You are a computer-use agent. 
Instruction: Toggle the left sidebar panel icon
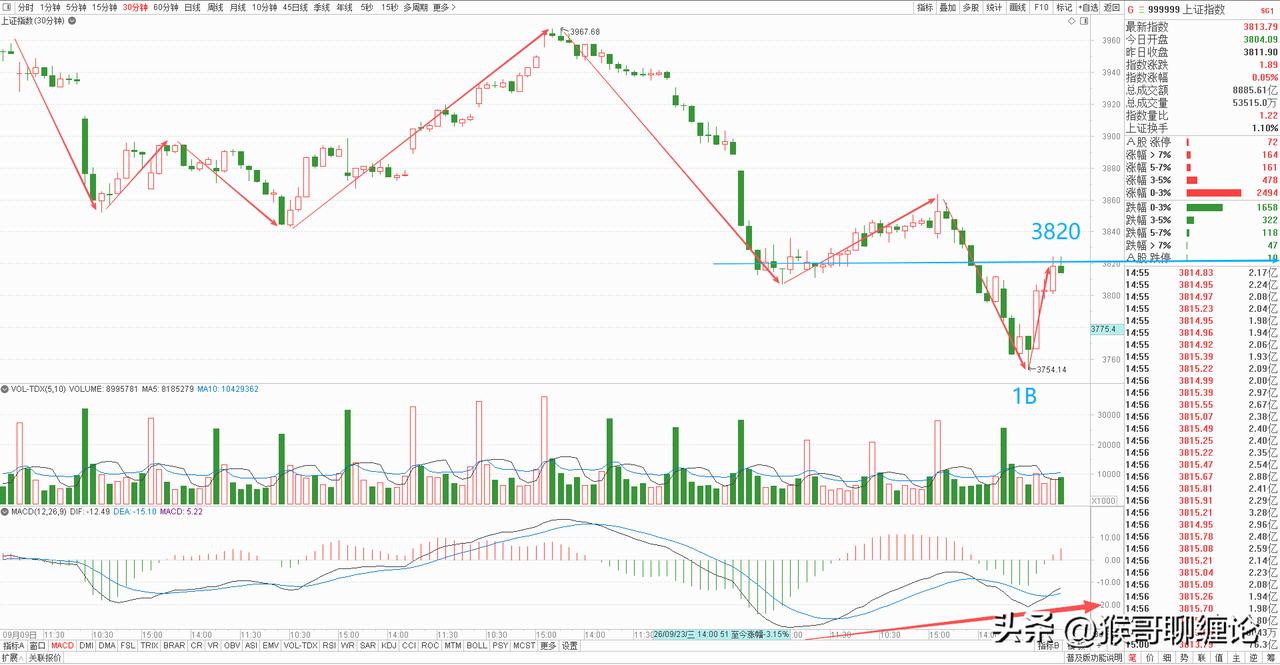click(8, 7)
